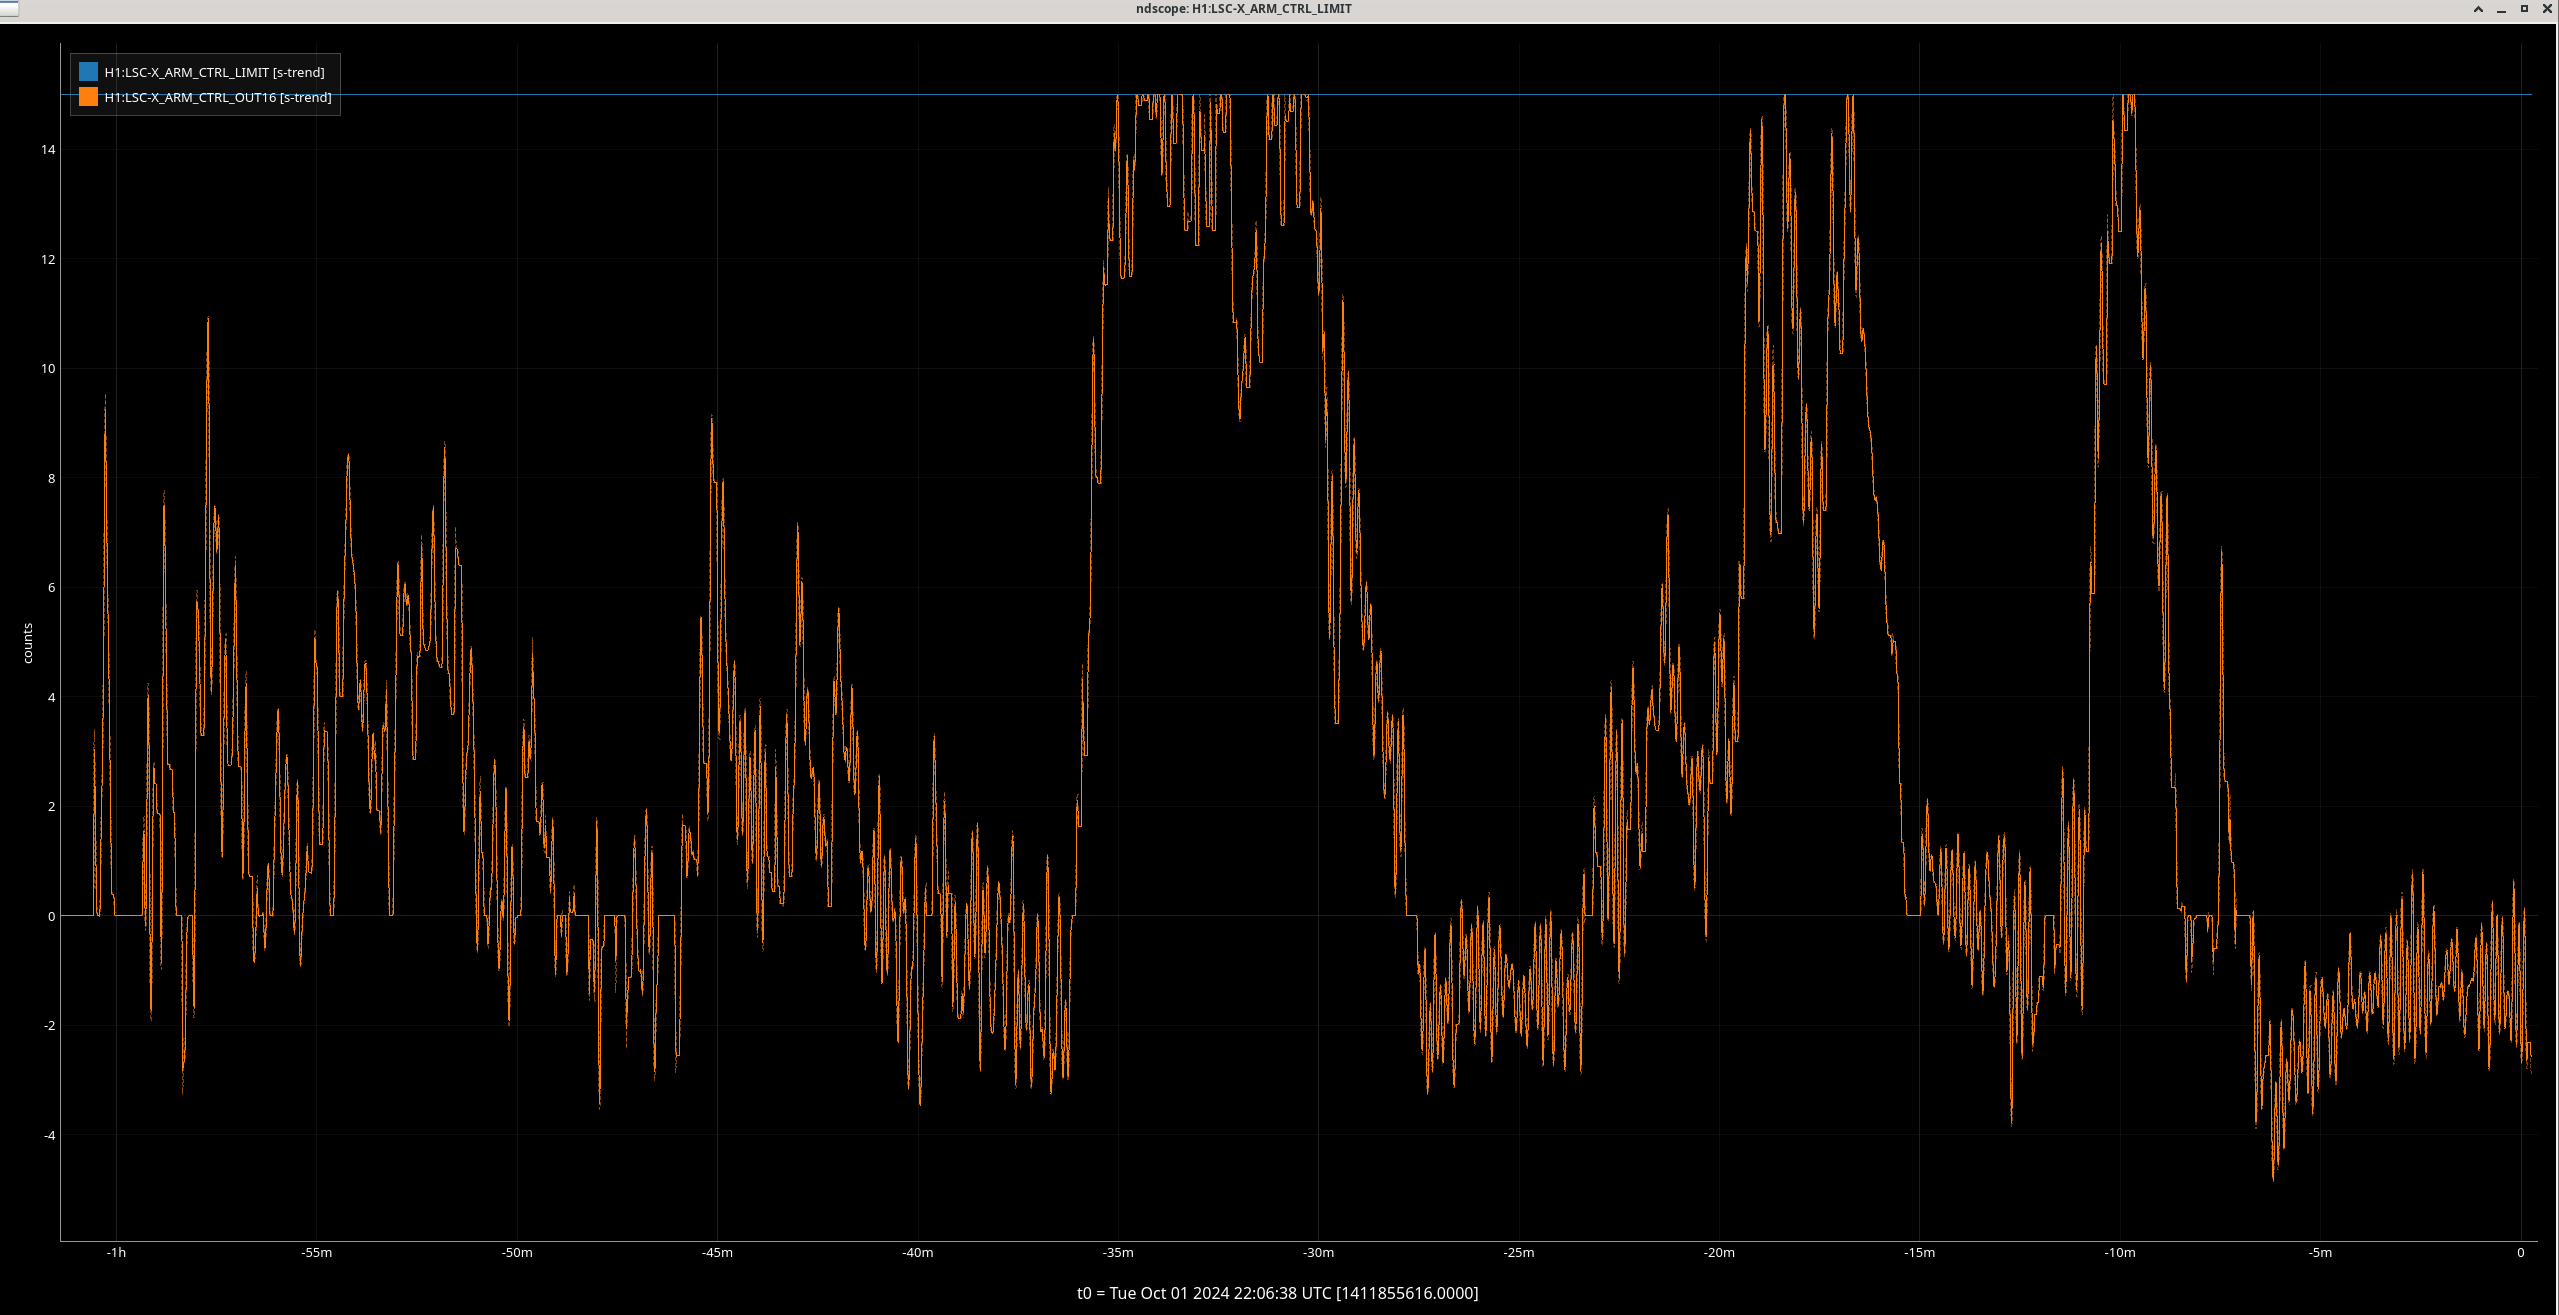Click the -45m tick label on time axis
This screenshot has width=2559, height=1315.
[x=717, y=1253]
